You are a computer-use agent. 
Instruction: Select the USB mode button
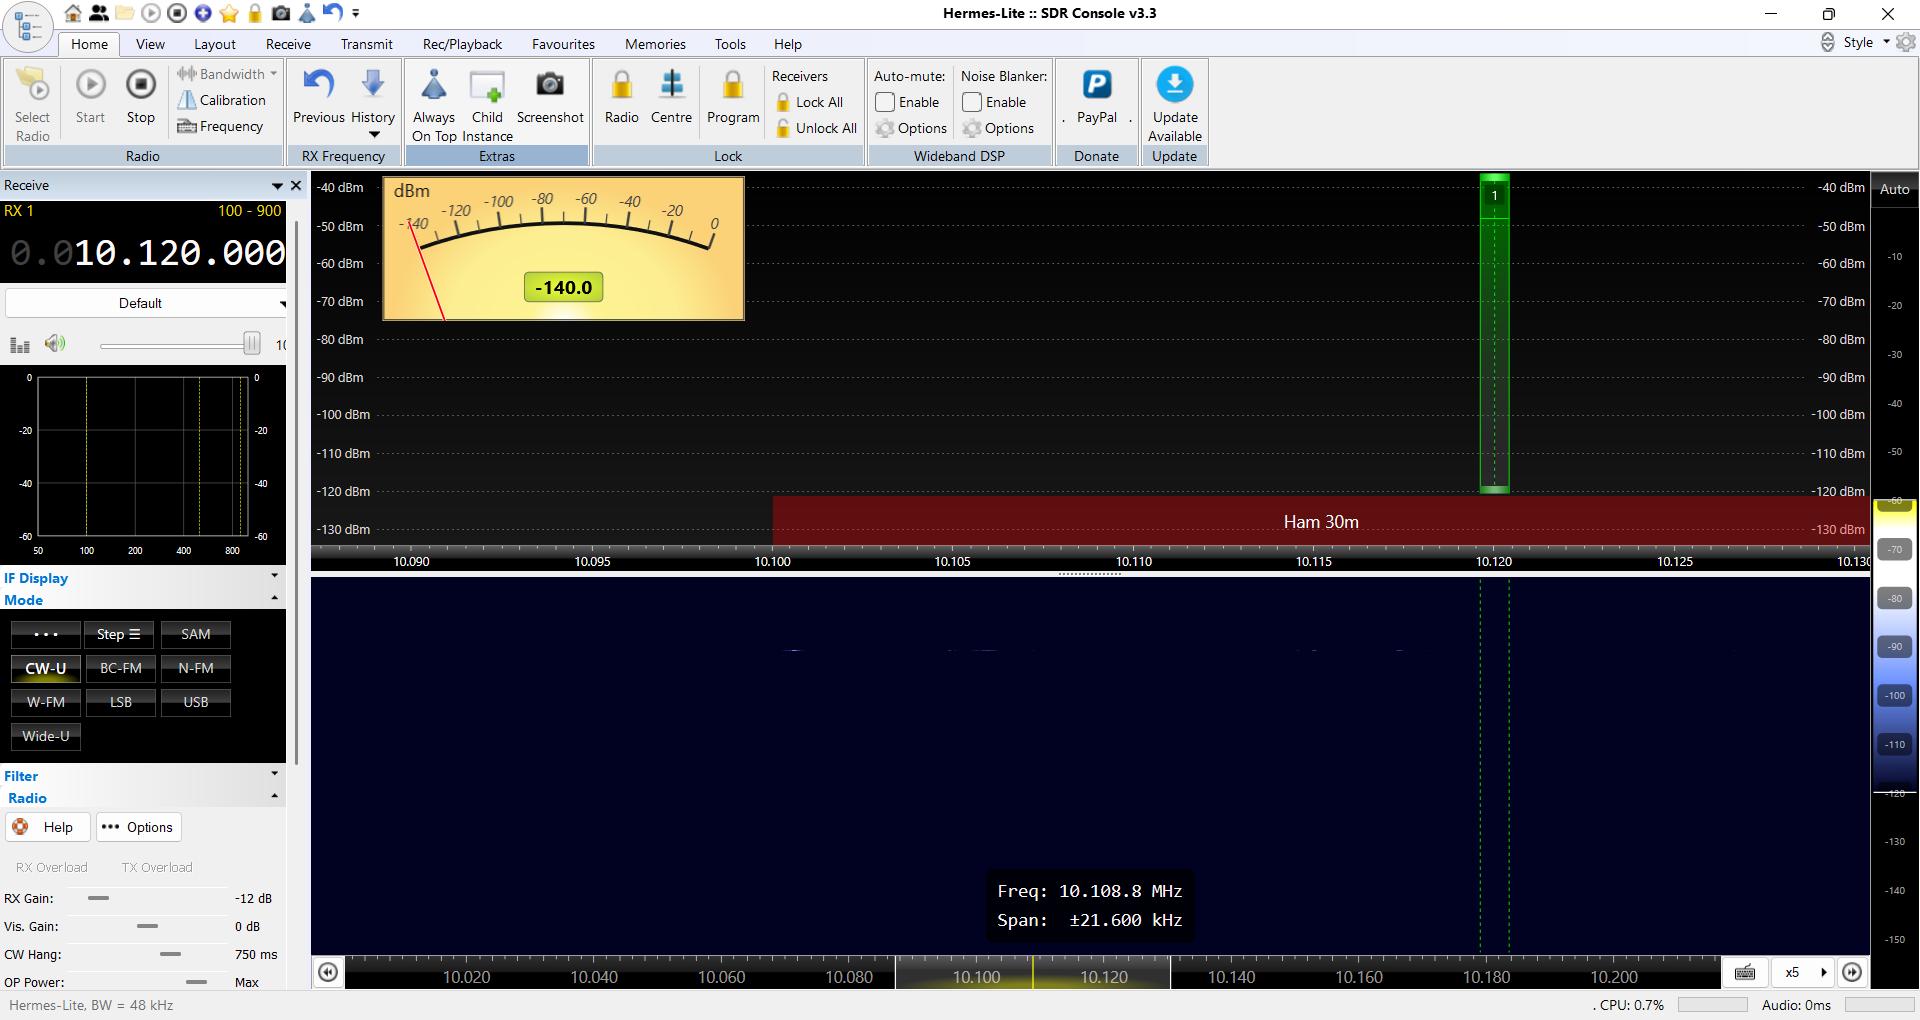click(x=196, y=702)
